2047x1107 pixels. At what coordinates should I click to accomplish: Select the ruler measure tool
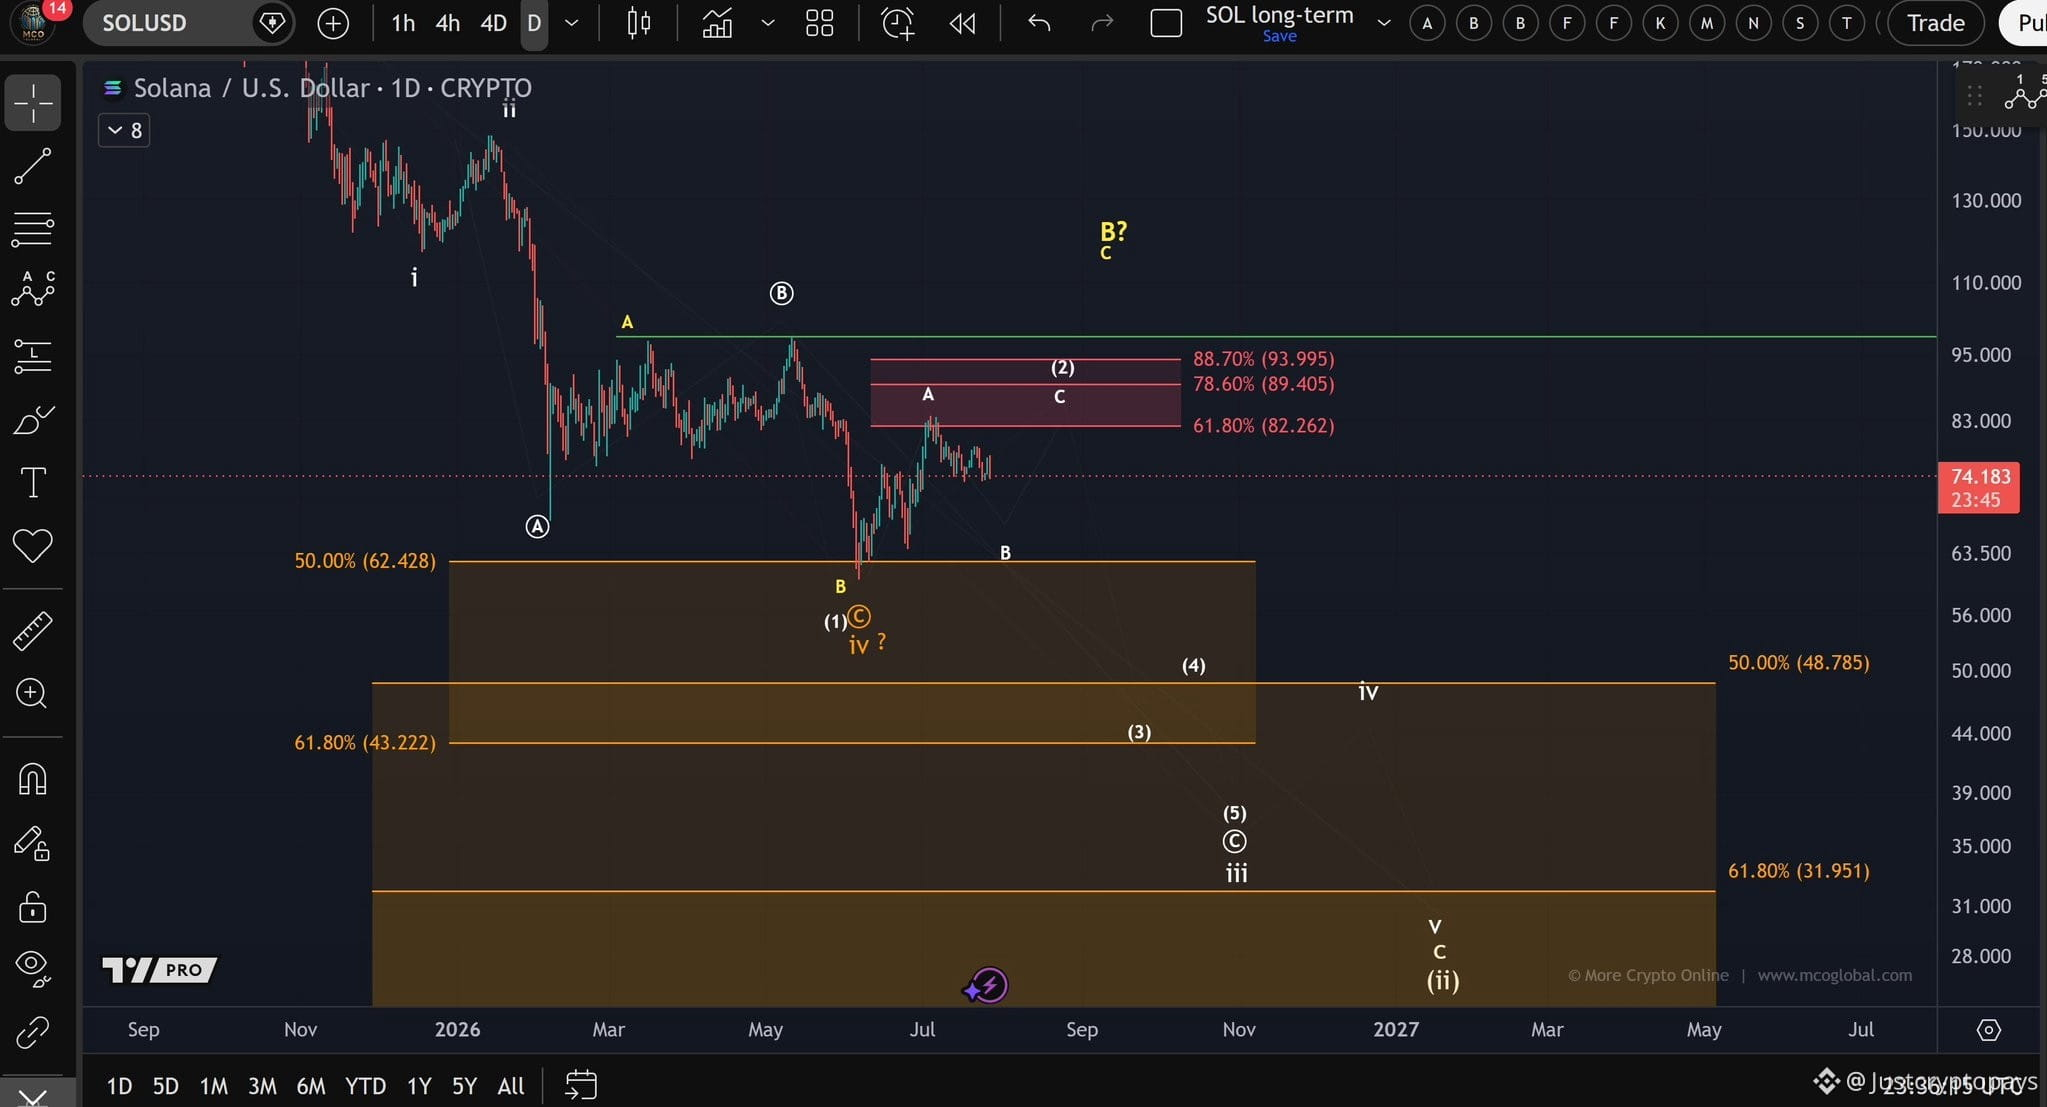click(33, 631)
